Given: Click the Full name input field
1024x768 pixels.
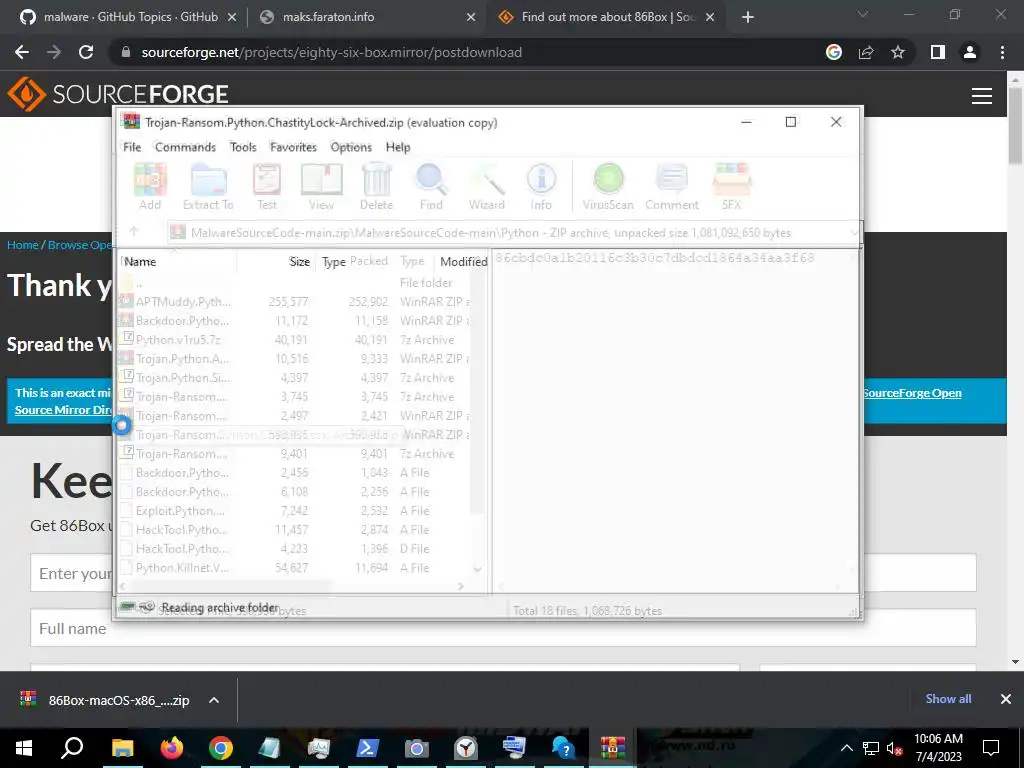Looking at the screenshot, I should (503, 628).
